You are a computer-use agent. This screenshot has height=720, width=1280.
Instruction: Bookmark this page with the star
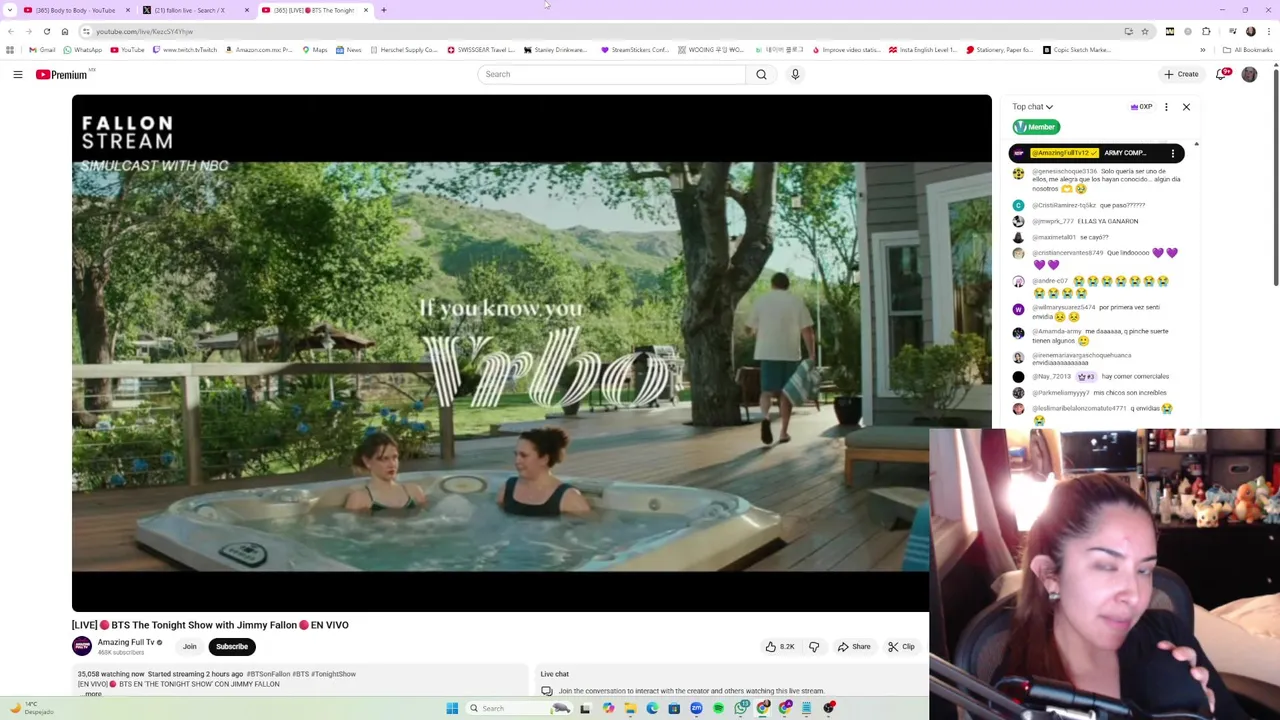(1145, 31)
